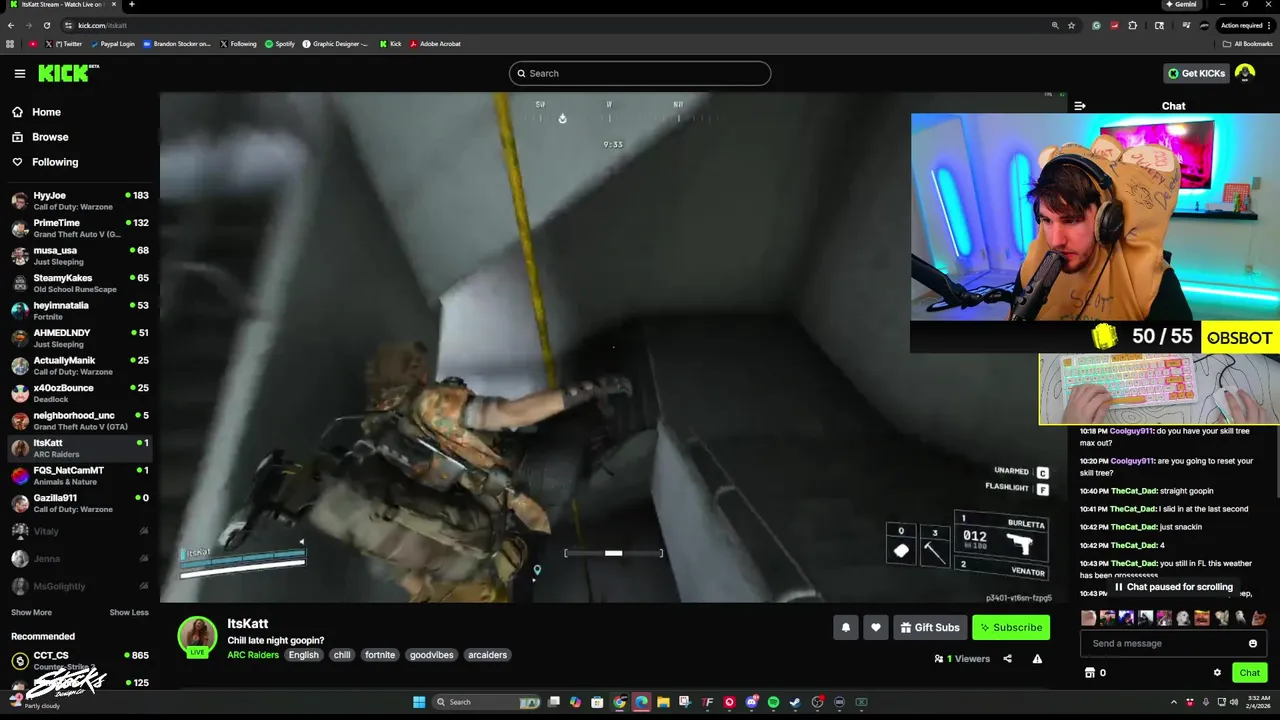Open the Twitter bookmark

click(63, 44)
